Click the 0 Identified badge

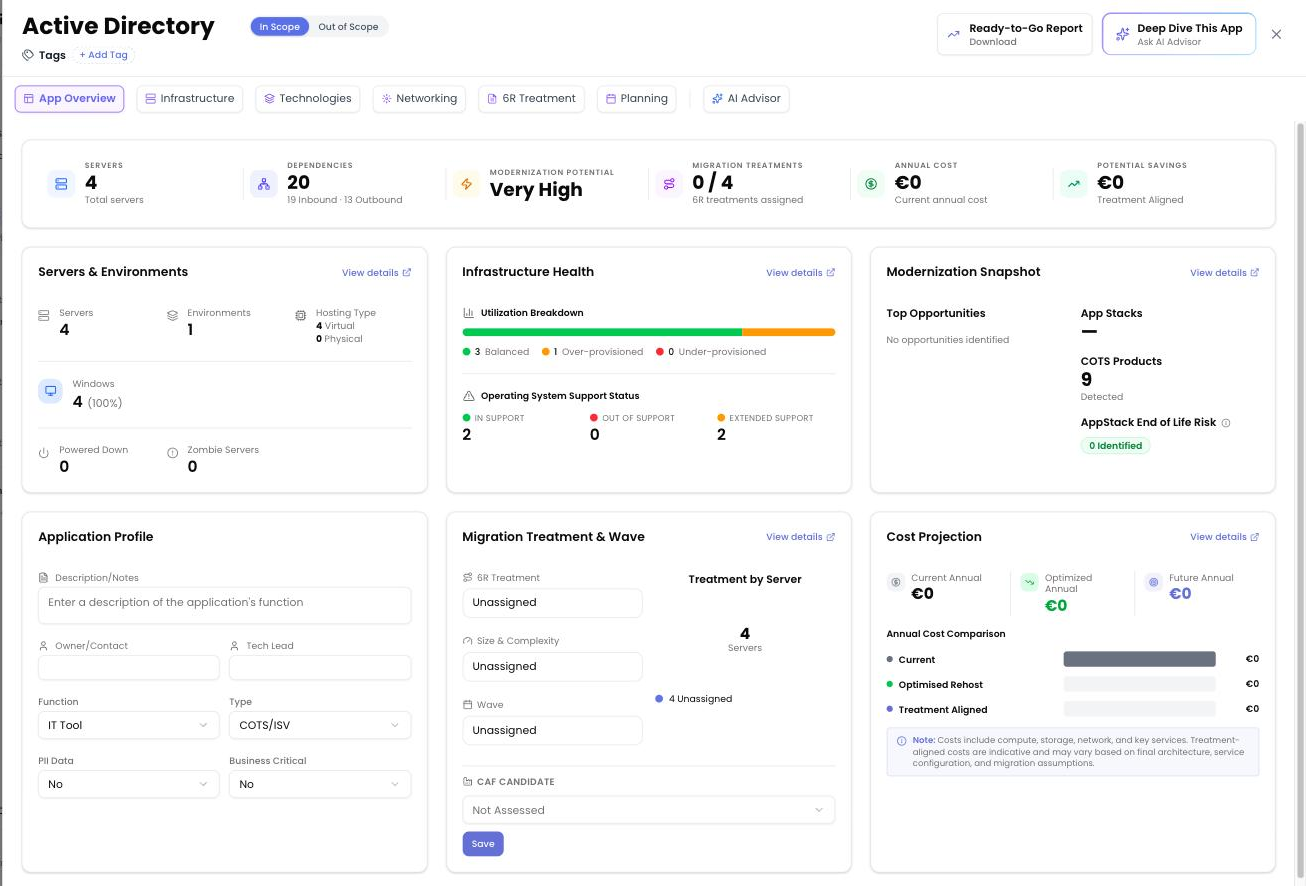pyautogui.click(x=1115, y=446)
